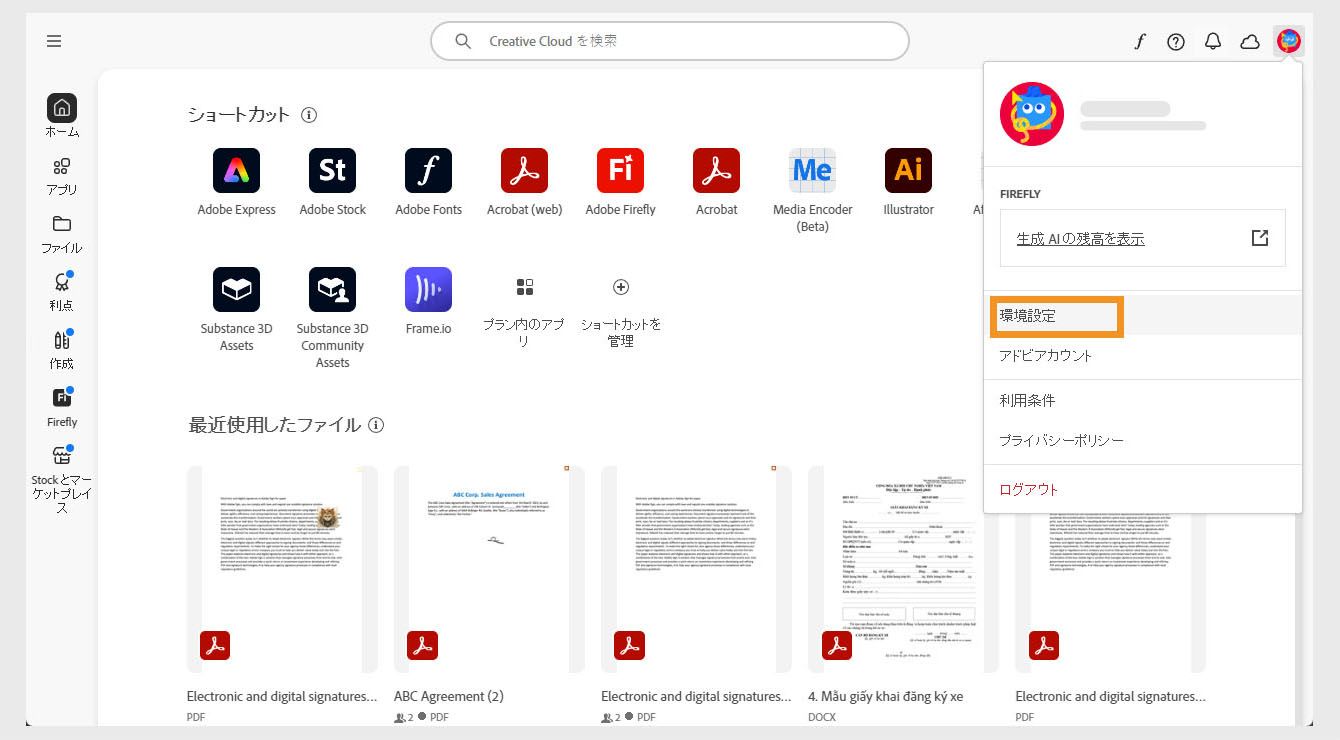
Task: Open Firefly in sidebar
Action: point(62,406)
